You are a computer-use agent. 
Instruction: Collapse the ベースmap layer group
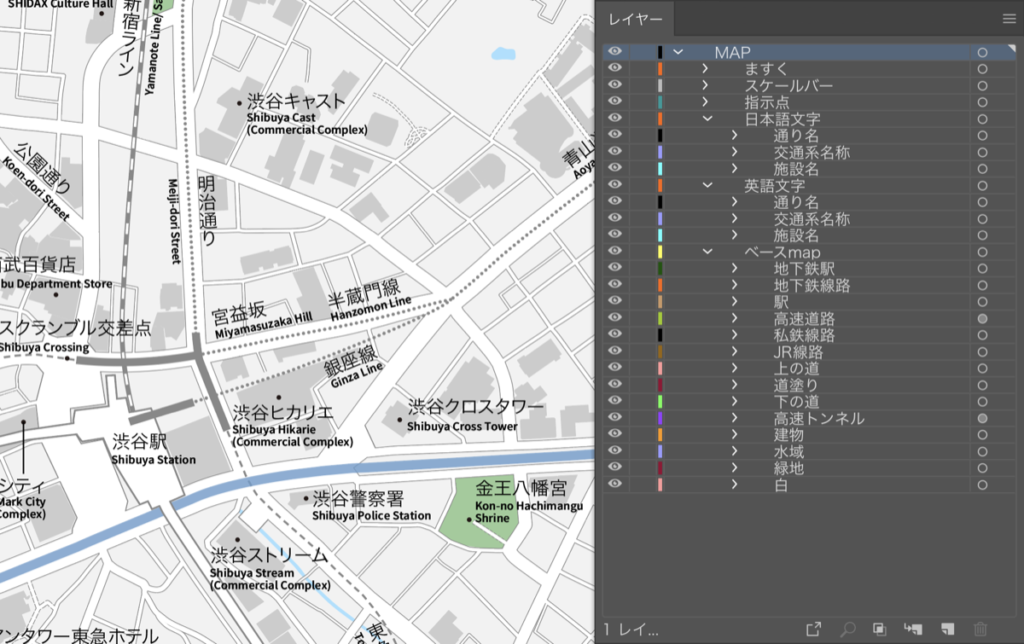707,251
